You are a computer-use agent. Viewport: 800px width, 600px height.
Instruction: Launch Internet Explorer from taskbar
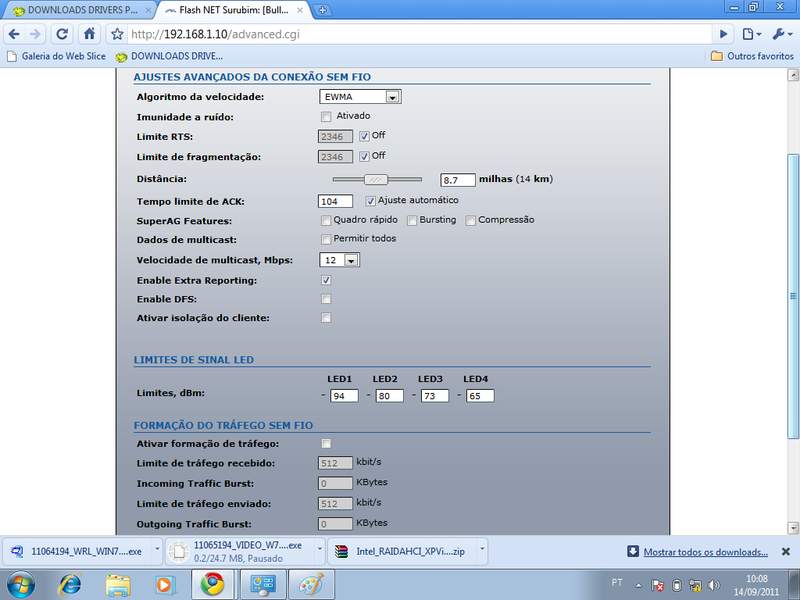(70, 585)
